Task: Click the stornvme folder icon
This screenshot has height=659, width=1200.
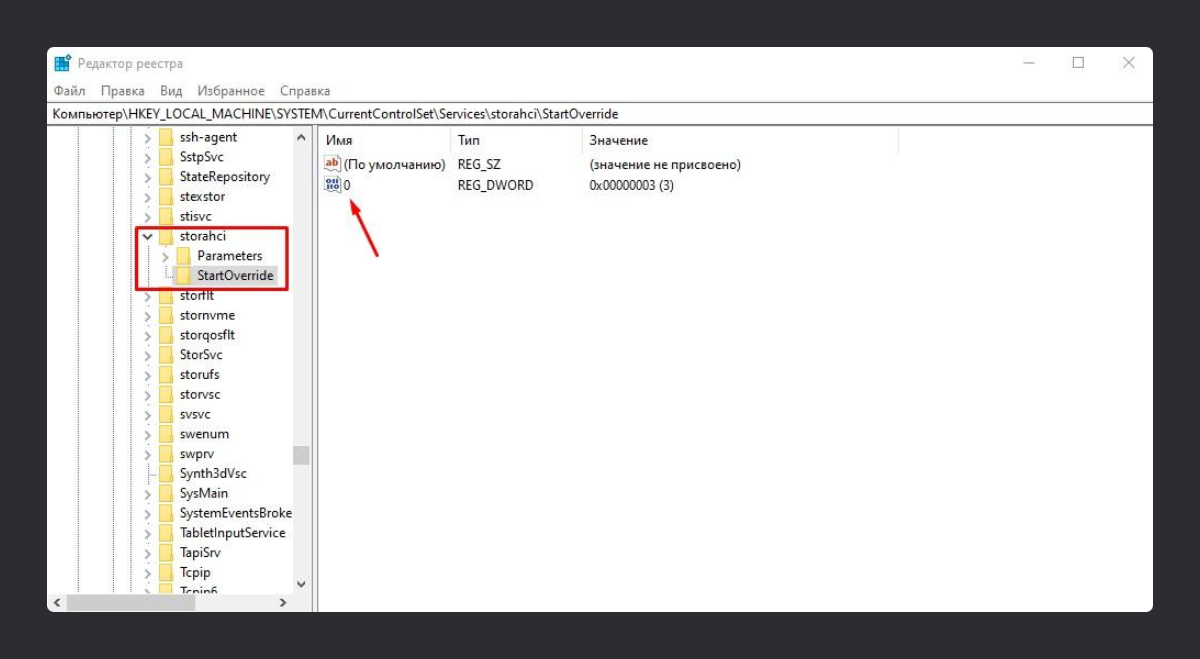Action: point(166,315)
